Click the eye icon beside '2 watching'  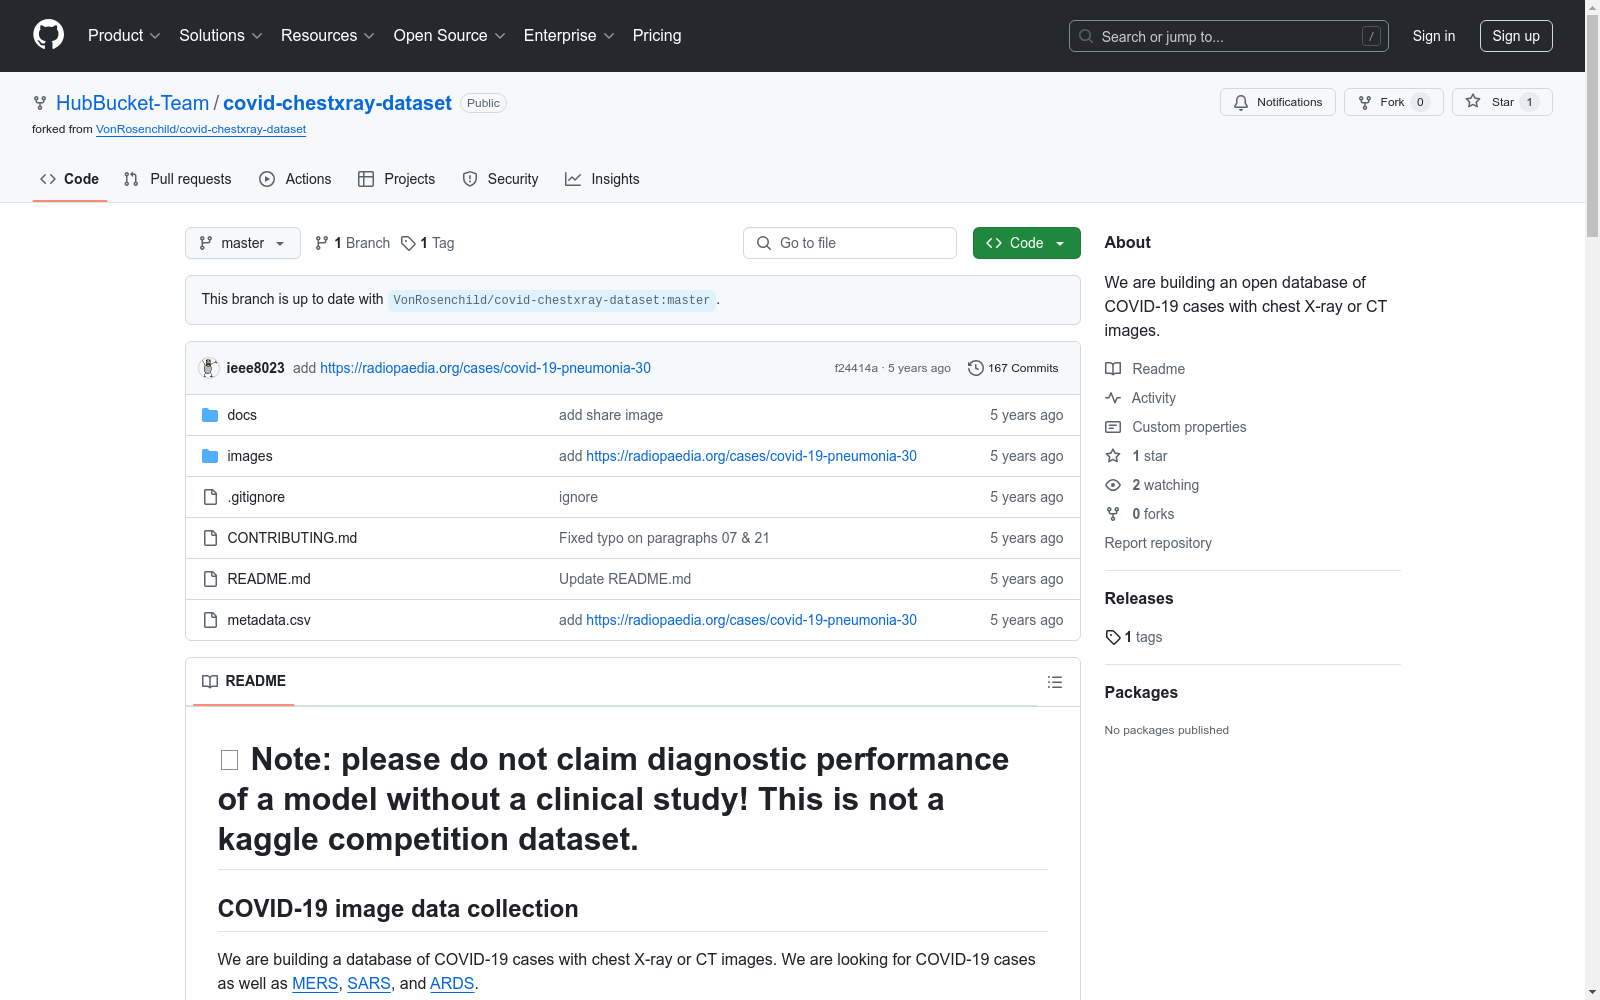pos(1113,485)
